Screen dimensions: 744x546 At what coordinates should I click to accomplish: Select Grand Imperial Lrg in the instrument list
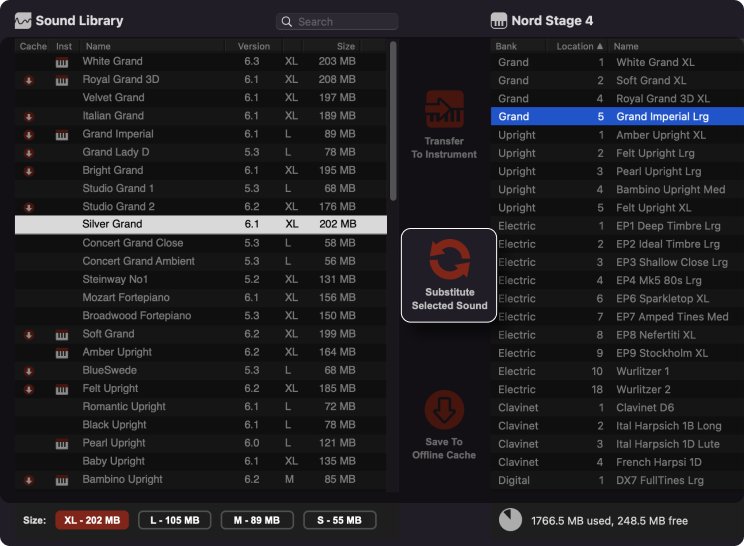point(617,116)
